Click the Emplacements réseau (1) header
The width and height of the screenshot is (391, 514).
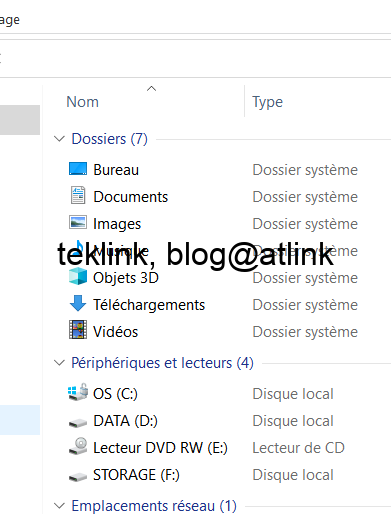coord(154,506)
